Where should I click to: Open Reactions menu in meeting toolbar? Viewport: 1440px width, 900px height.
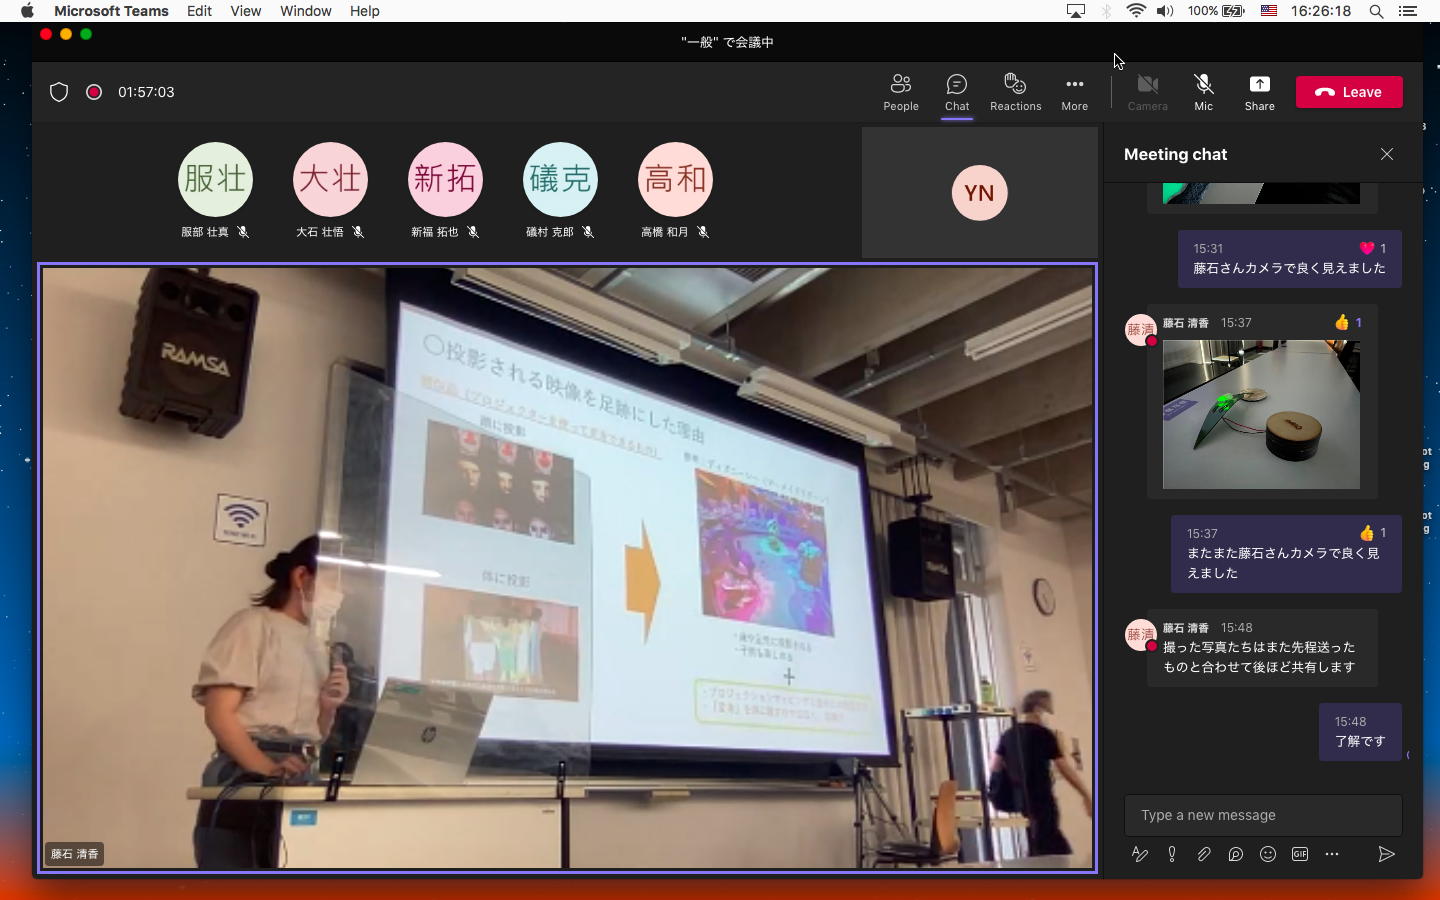point(1015,92)
